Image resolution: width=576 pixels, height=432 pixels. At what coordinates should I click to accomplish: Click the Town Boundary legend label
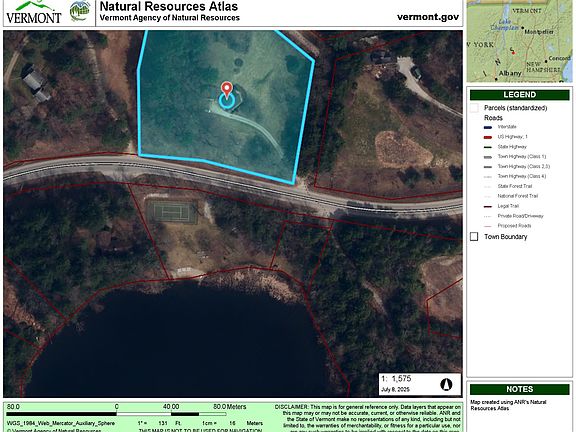(x=505, y=237)
